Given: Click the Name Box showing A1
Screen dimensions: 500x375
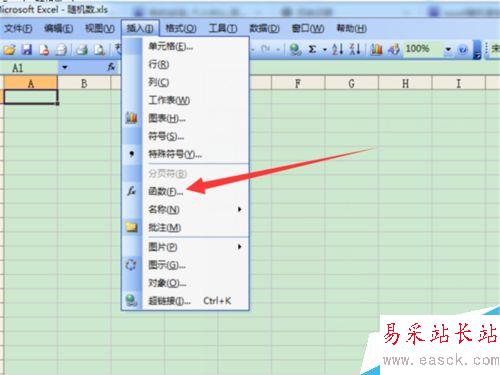Looking at the screenshot, I should tap(30, 68).
